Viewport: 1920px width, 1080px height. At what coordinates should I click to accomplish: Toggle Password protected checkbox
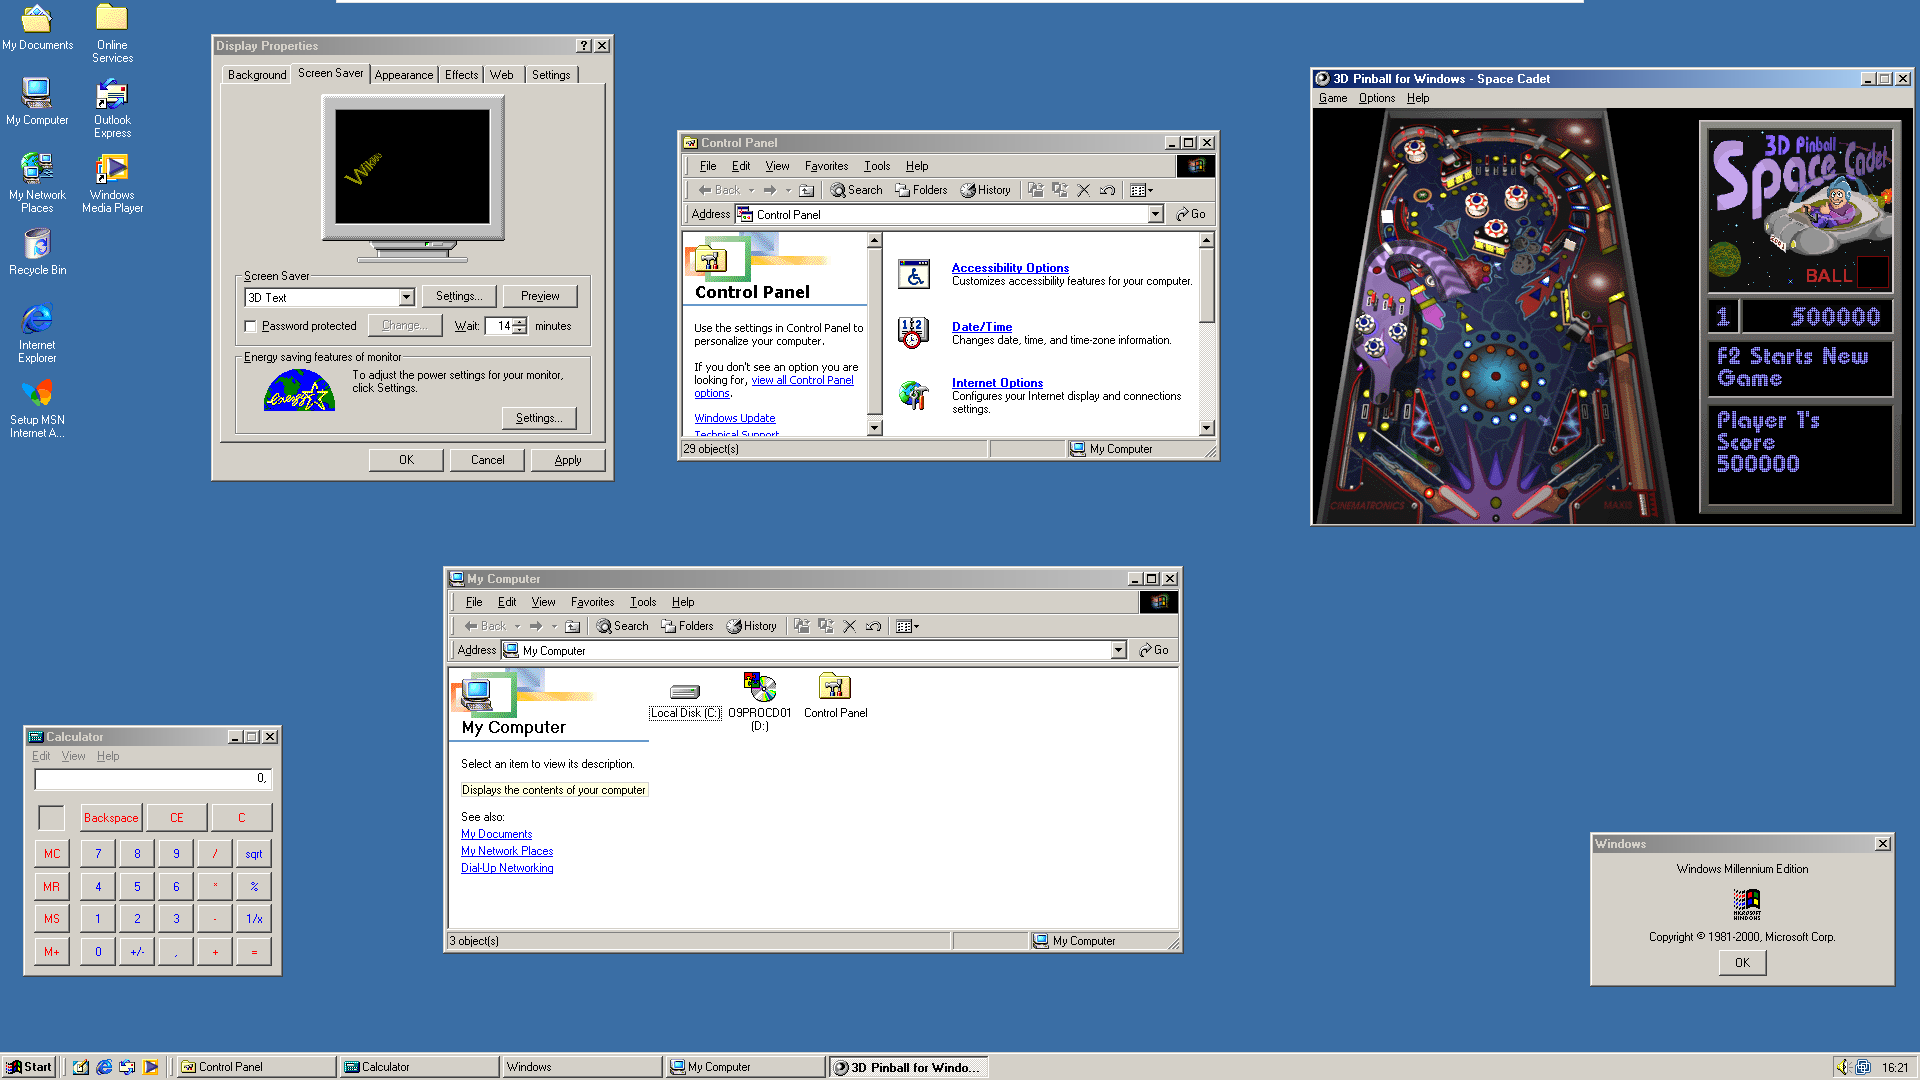point(251,326)
